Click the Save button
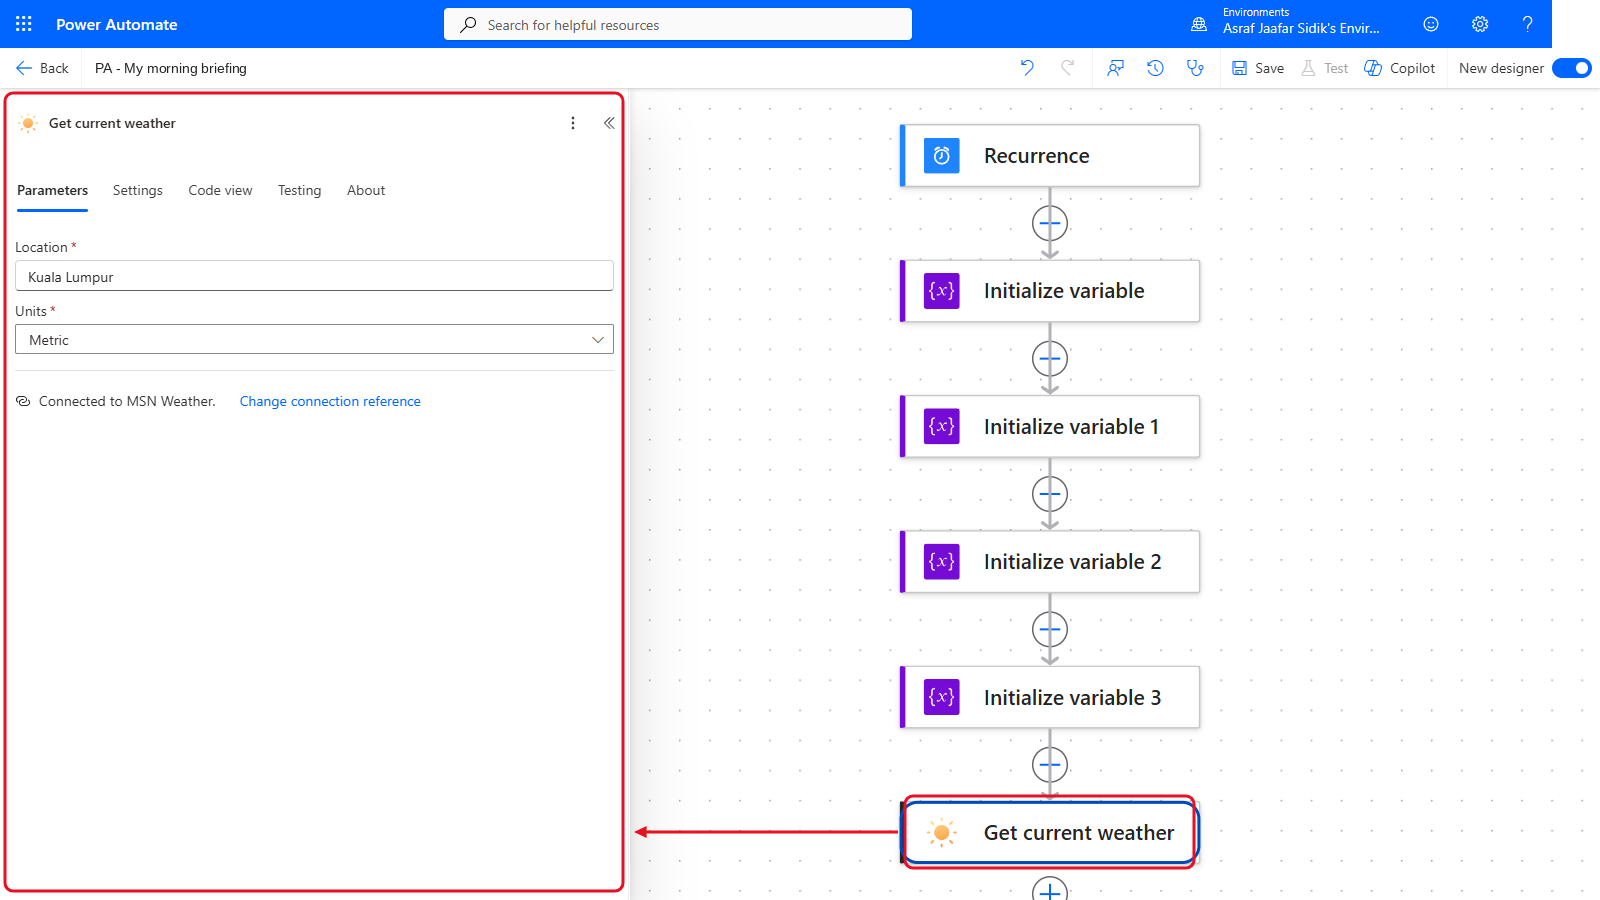Image resolution: width=1600 pixels, height=900 pixels. click(1258, 68)
